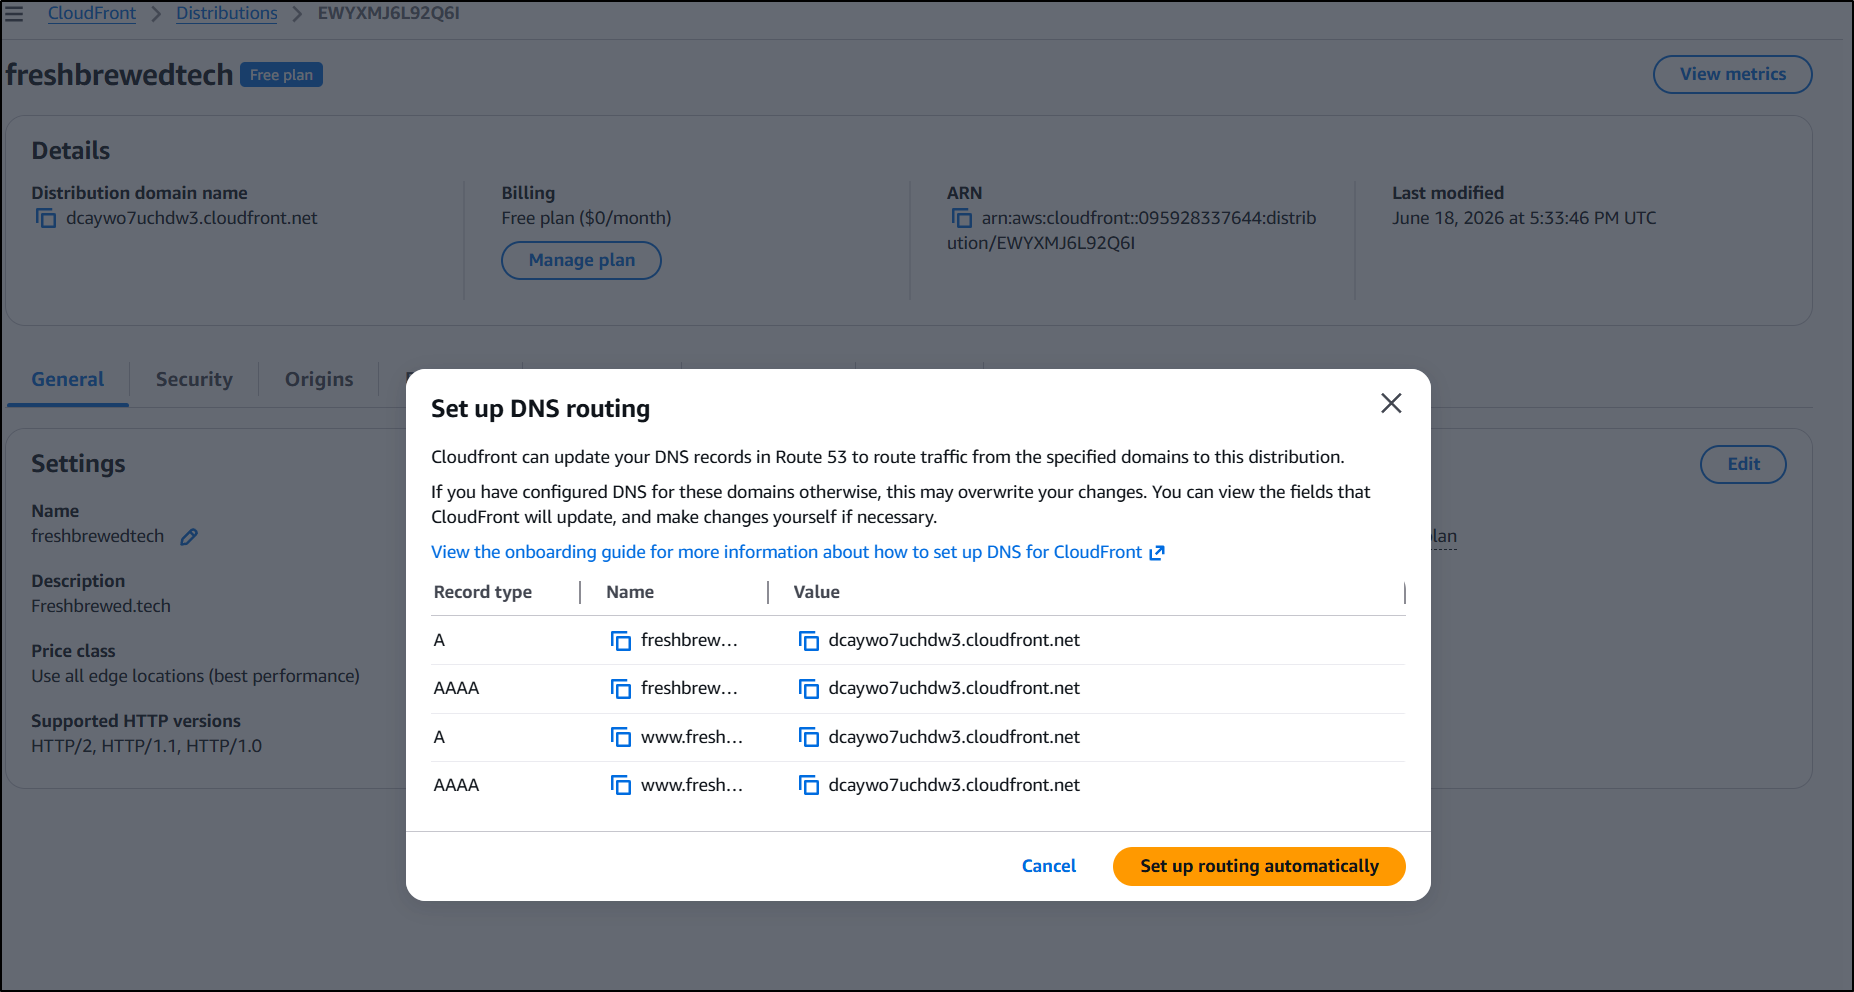Switch to the Security tab
Image resolution: width=1854 pixels, height=992 pixels.
[x=194, y=380]
